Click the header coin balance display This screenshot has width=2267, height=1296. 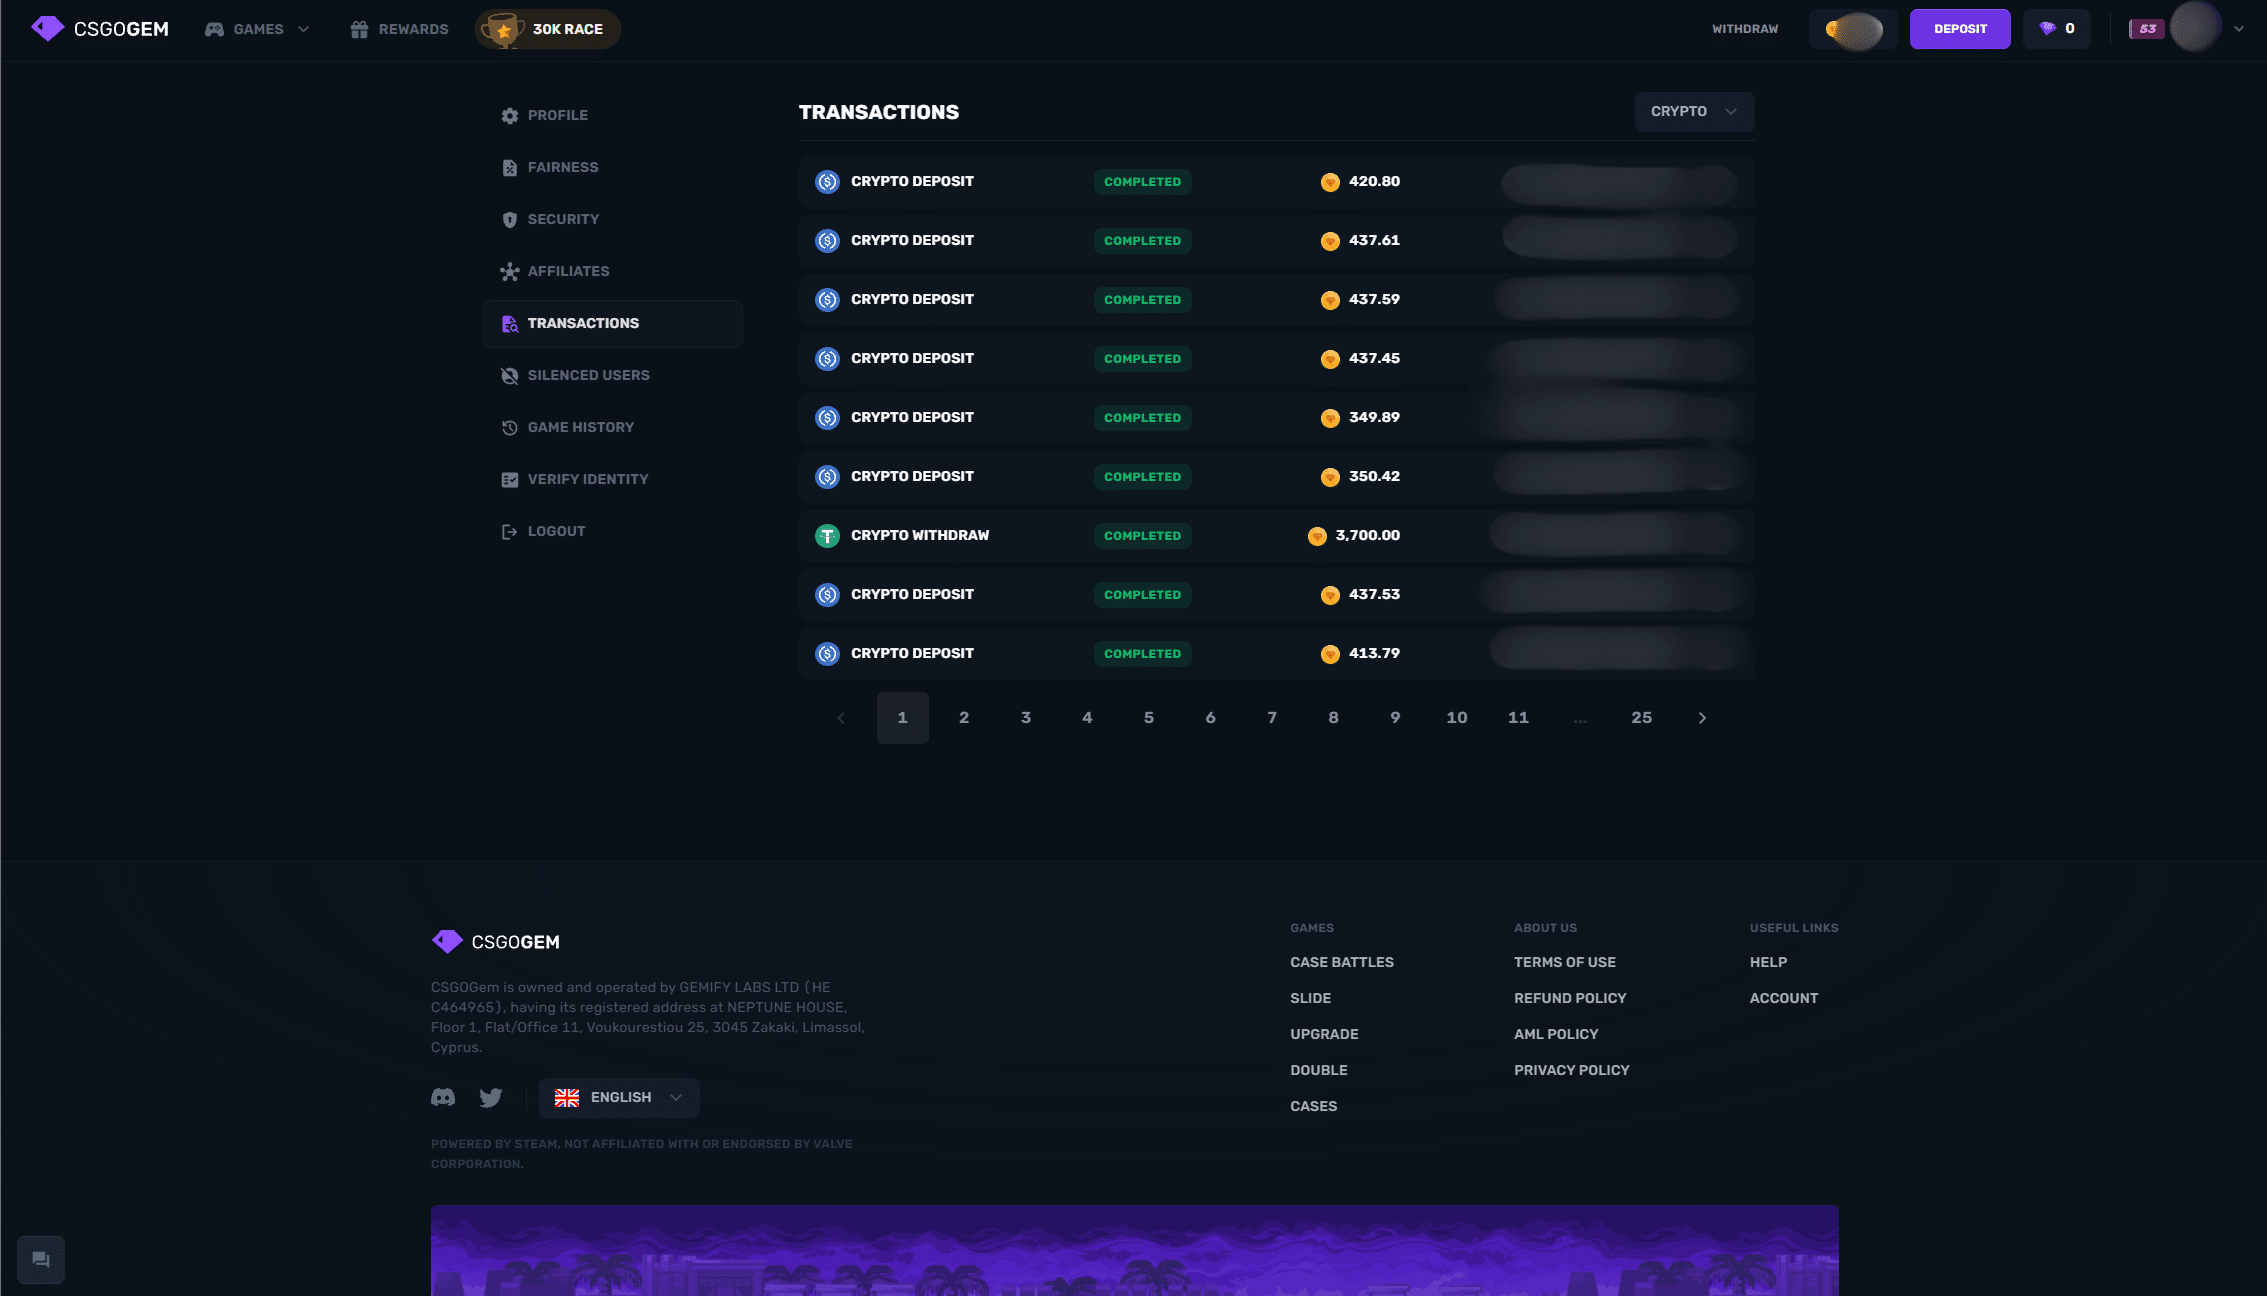1853,29
